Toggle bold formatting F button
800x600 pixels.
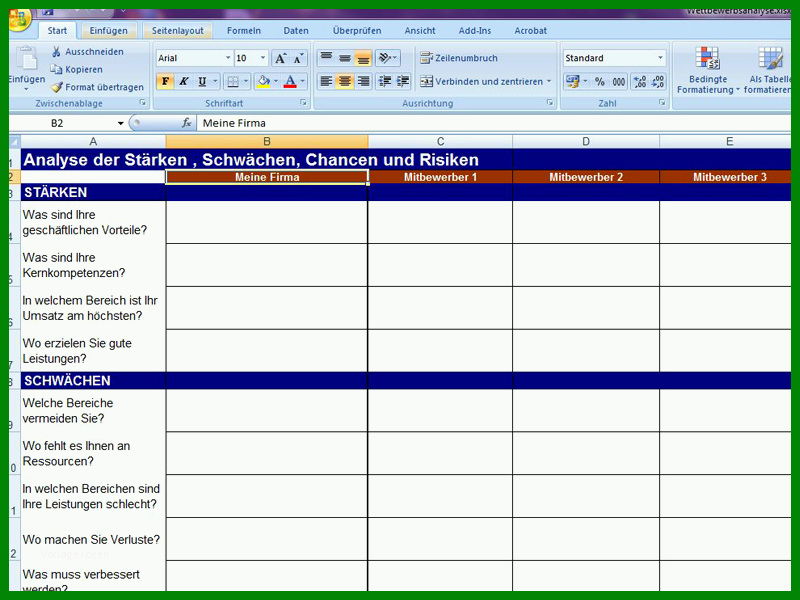click(x=165, y=81)
